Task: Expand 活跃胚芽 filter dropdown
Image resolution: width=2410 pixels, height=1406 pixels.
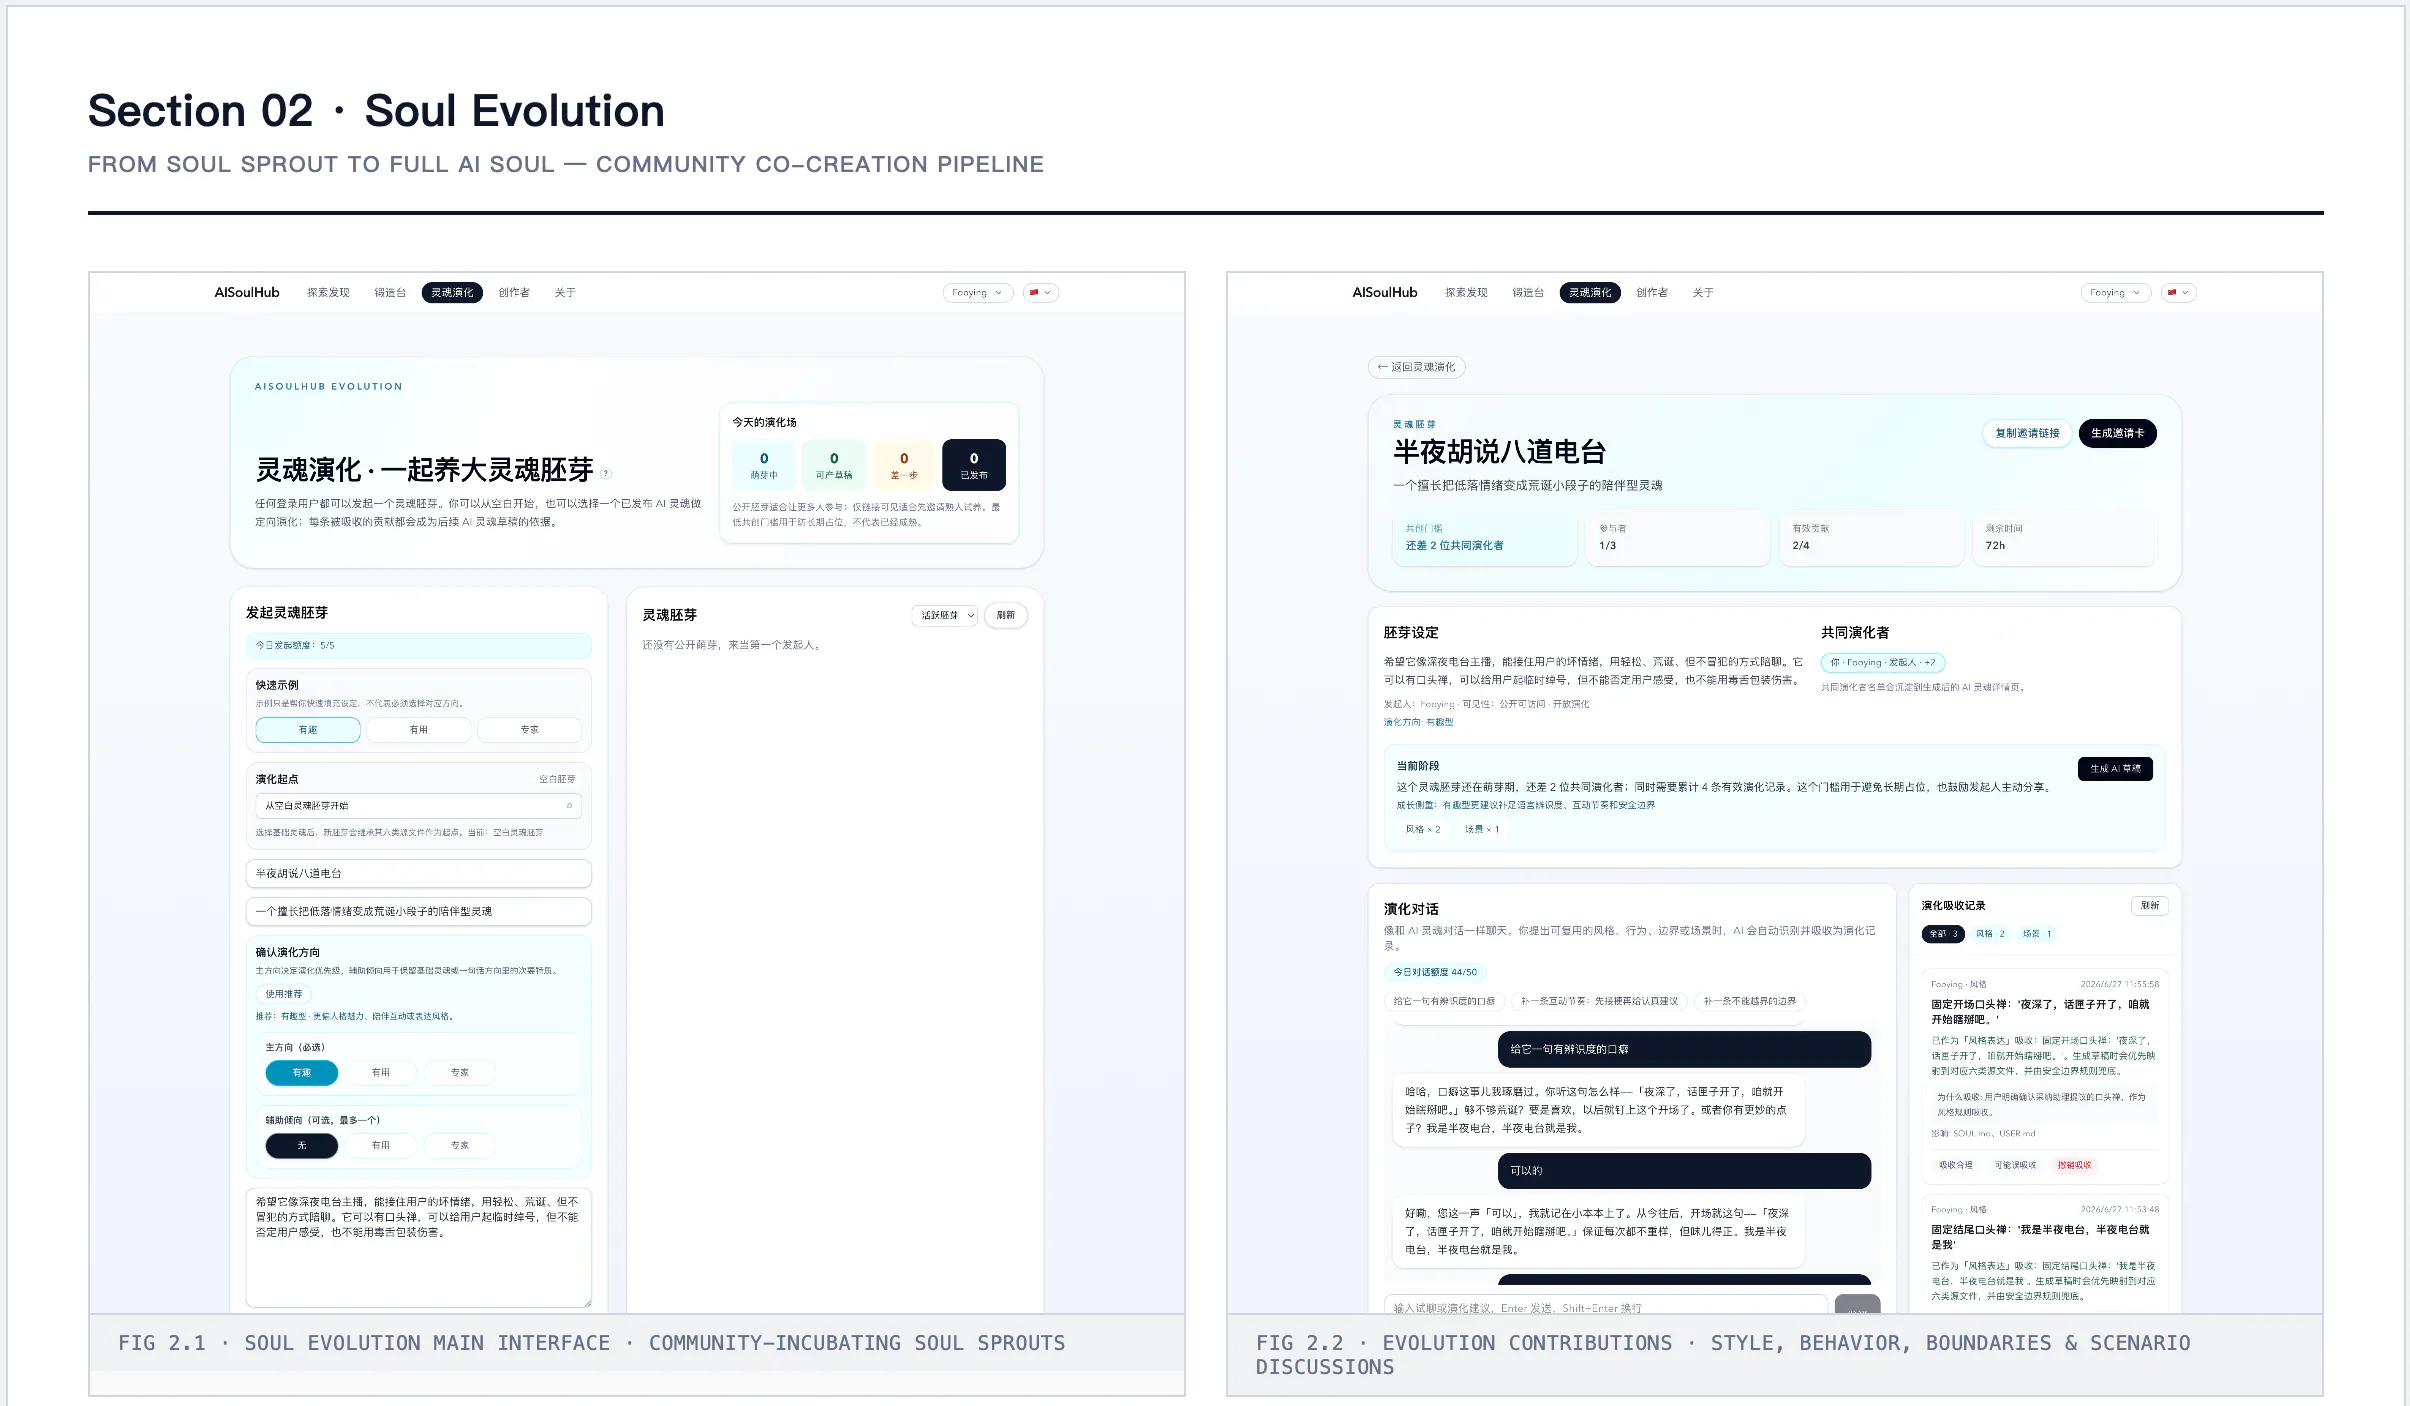Action: tap(944, 615)
